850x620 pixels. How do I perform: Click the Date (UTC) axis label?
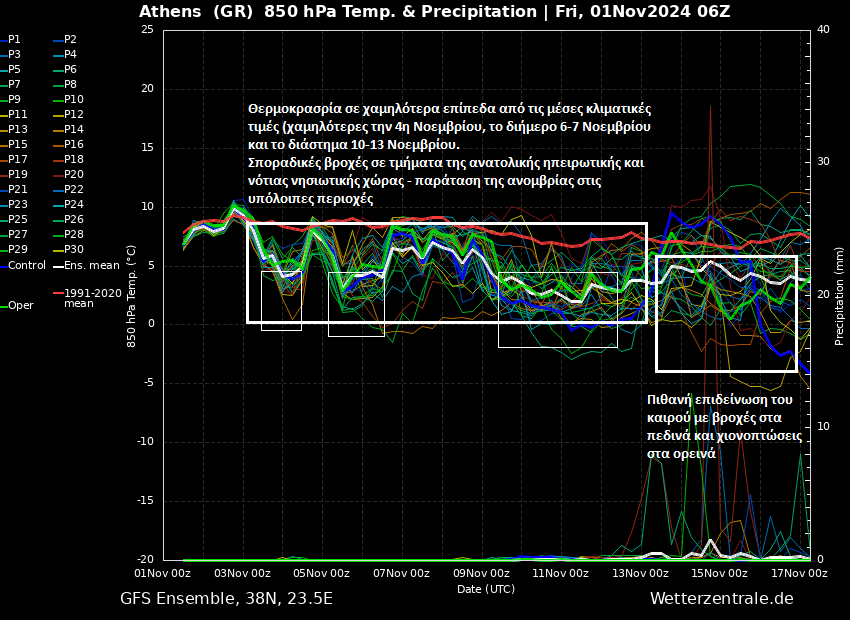(x=486, y=589)
